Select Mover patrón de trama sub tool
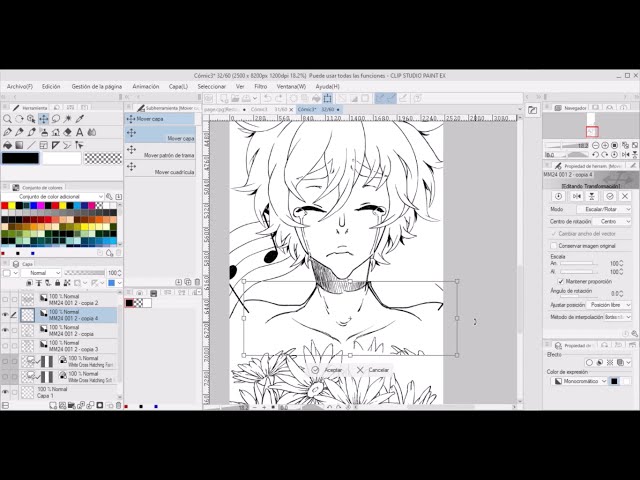640x480 pixels. pyautogui.click(x=160, y=151)
